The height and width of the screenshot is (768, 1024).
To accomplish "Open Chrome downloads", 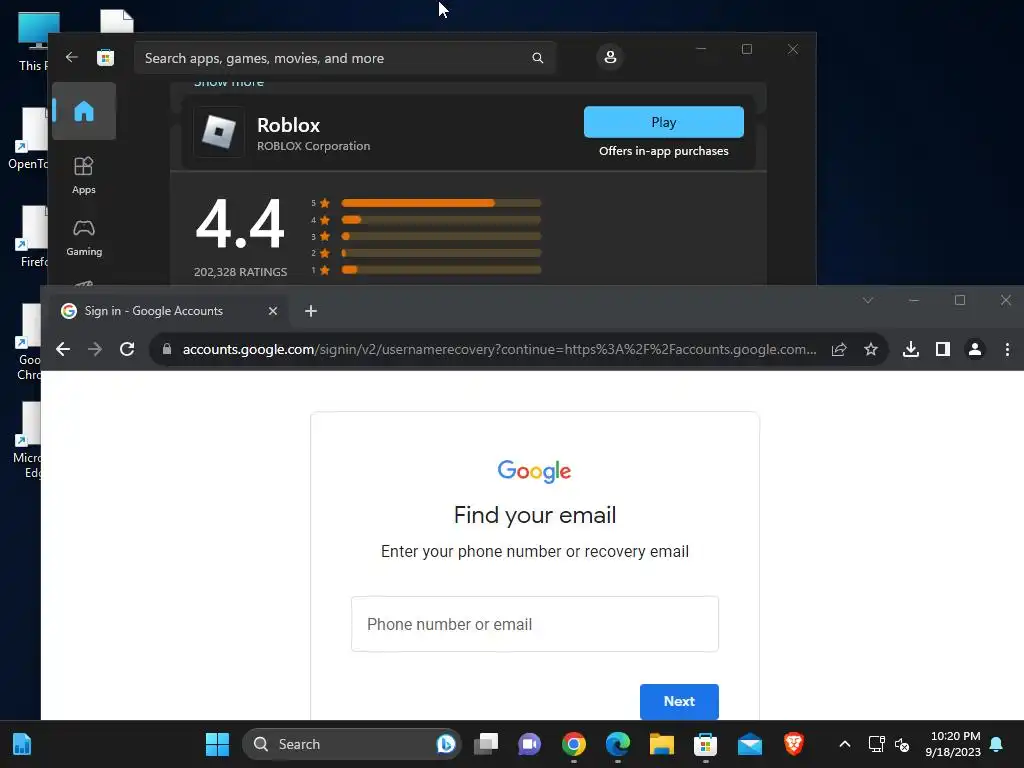I will (911, 349).
